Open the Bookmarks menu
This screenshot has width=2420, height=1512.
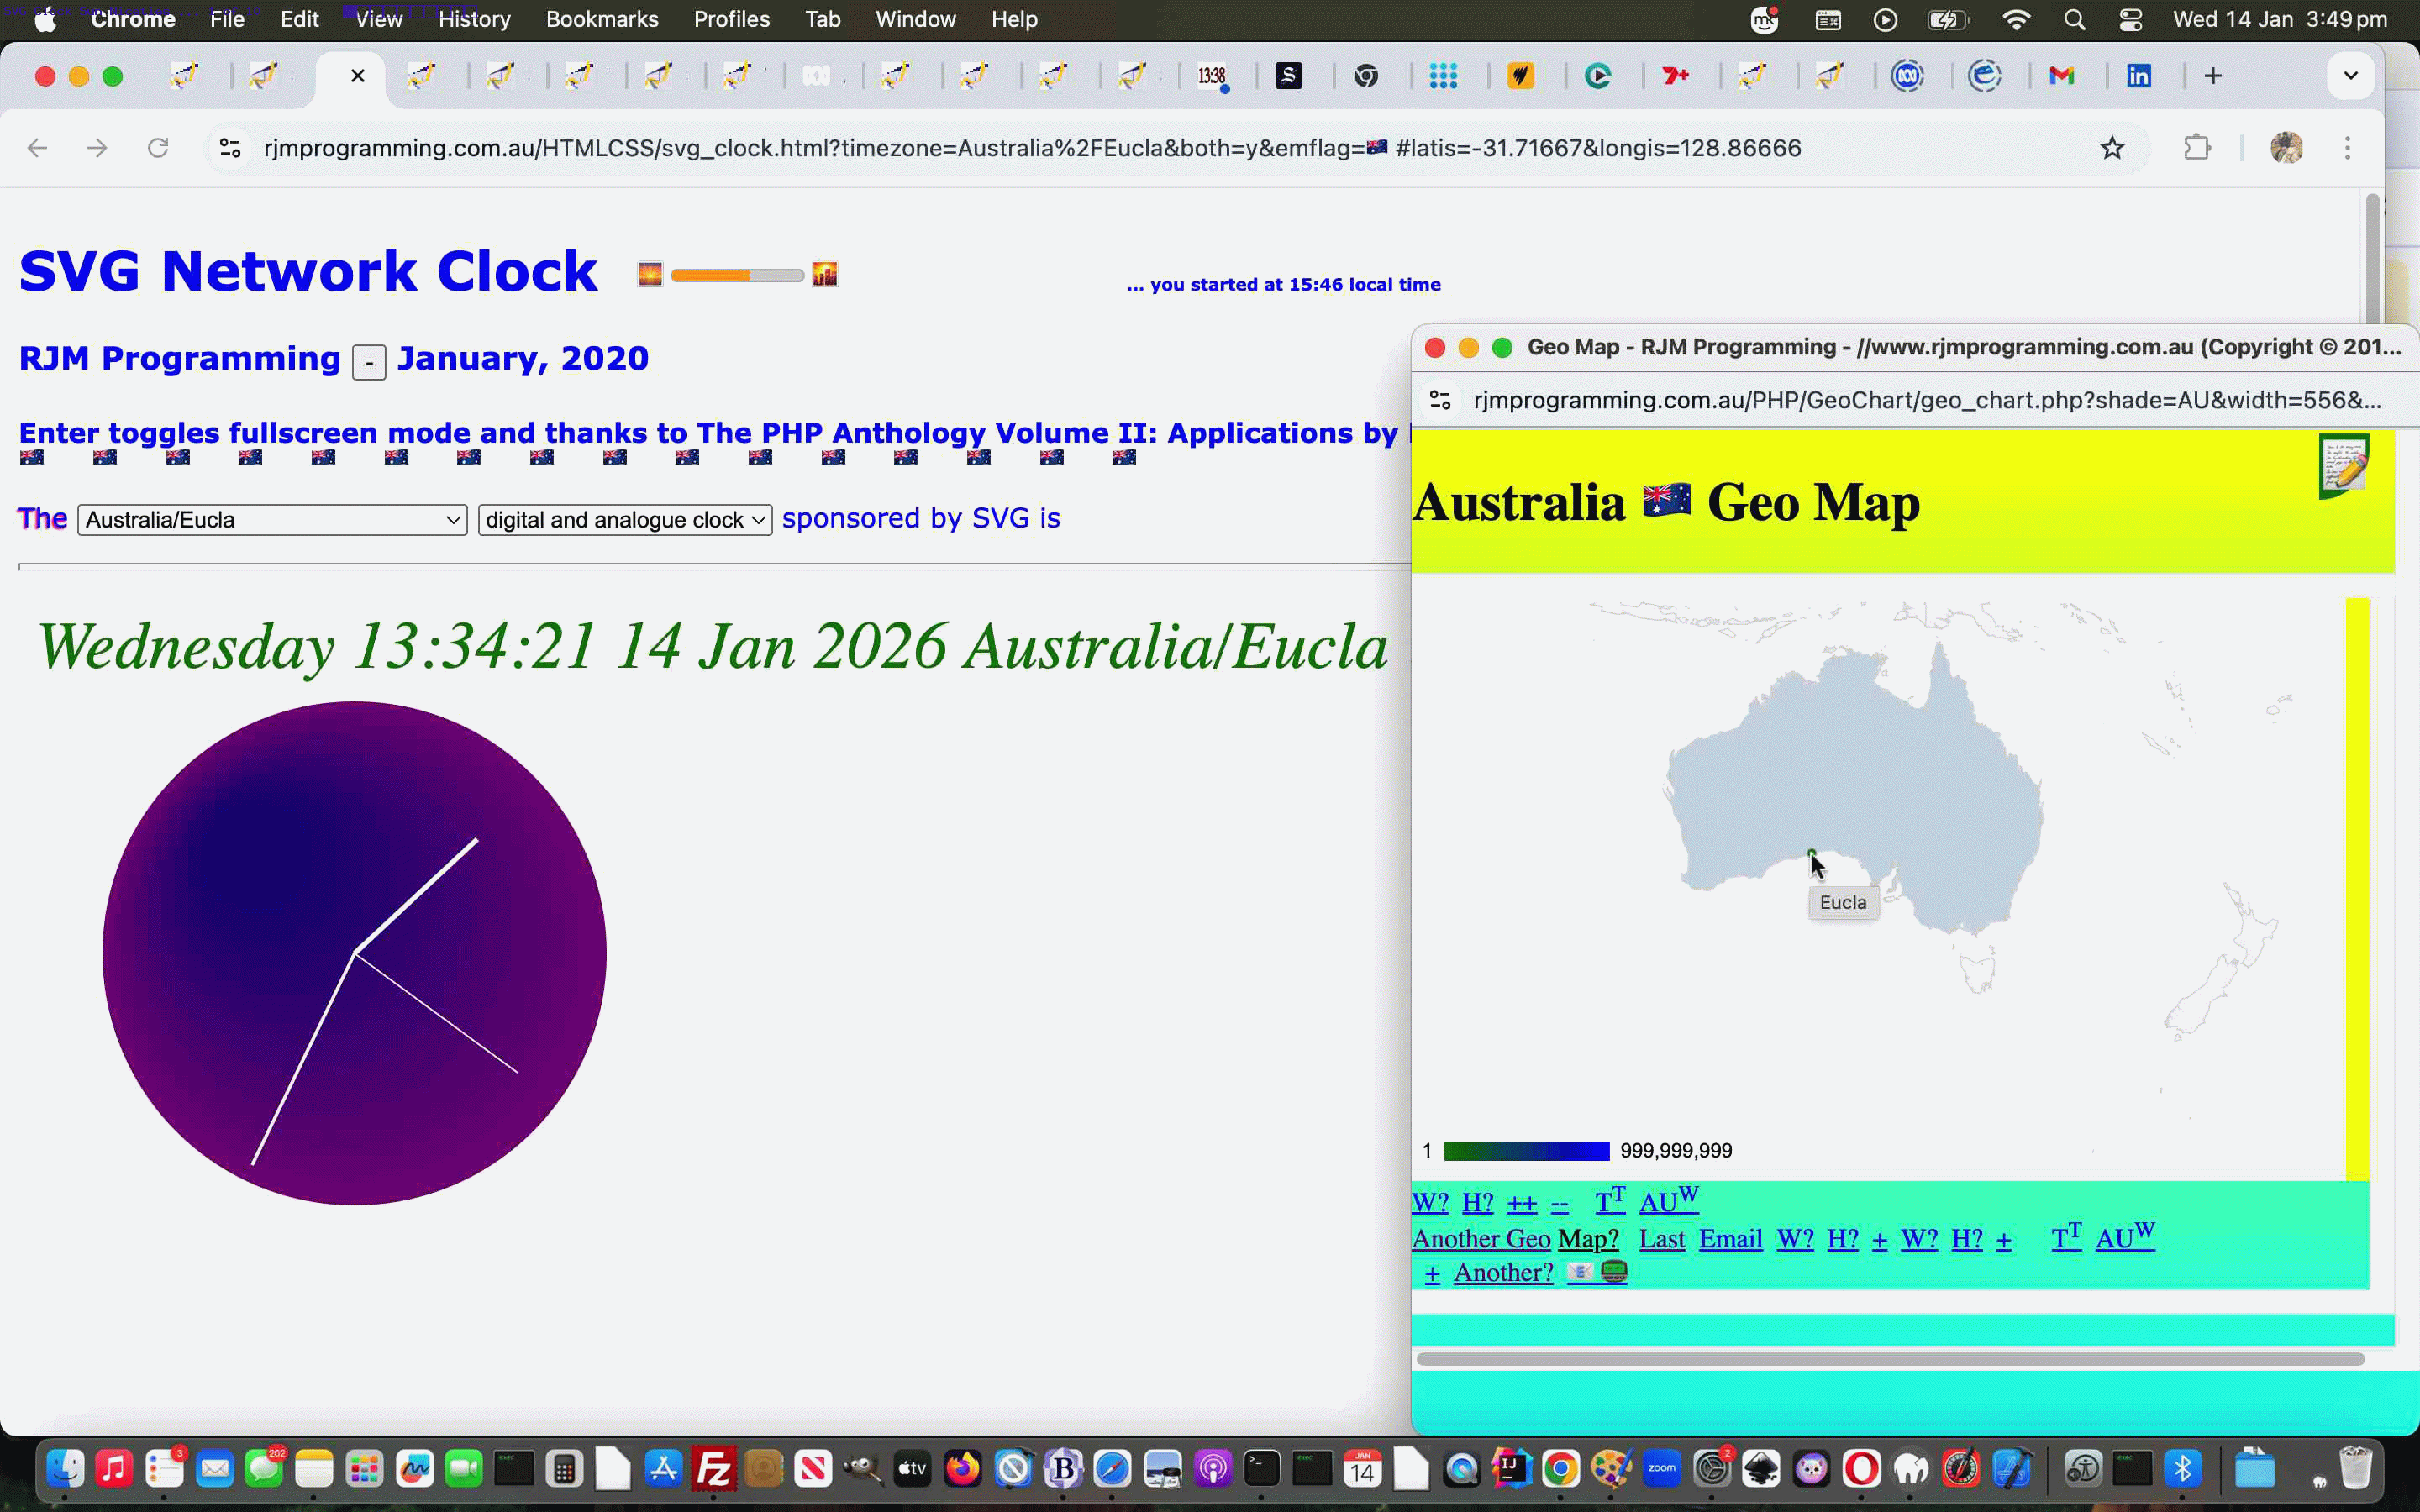click(602, 19)
